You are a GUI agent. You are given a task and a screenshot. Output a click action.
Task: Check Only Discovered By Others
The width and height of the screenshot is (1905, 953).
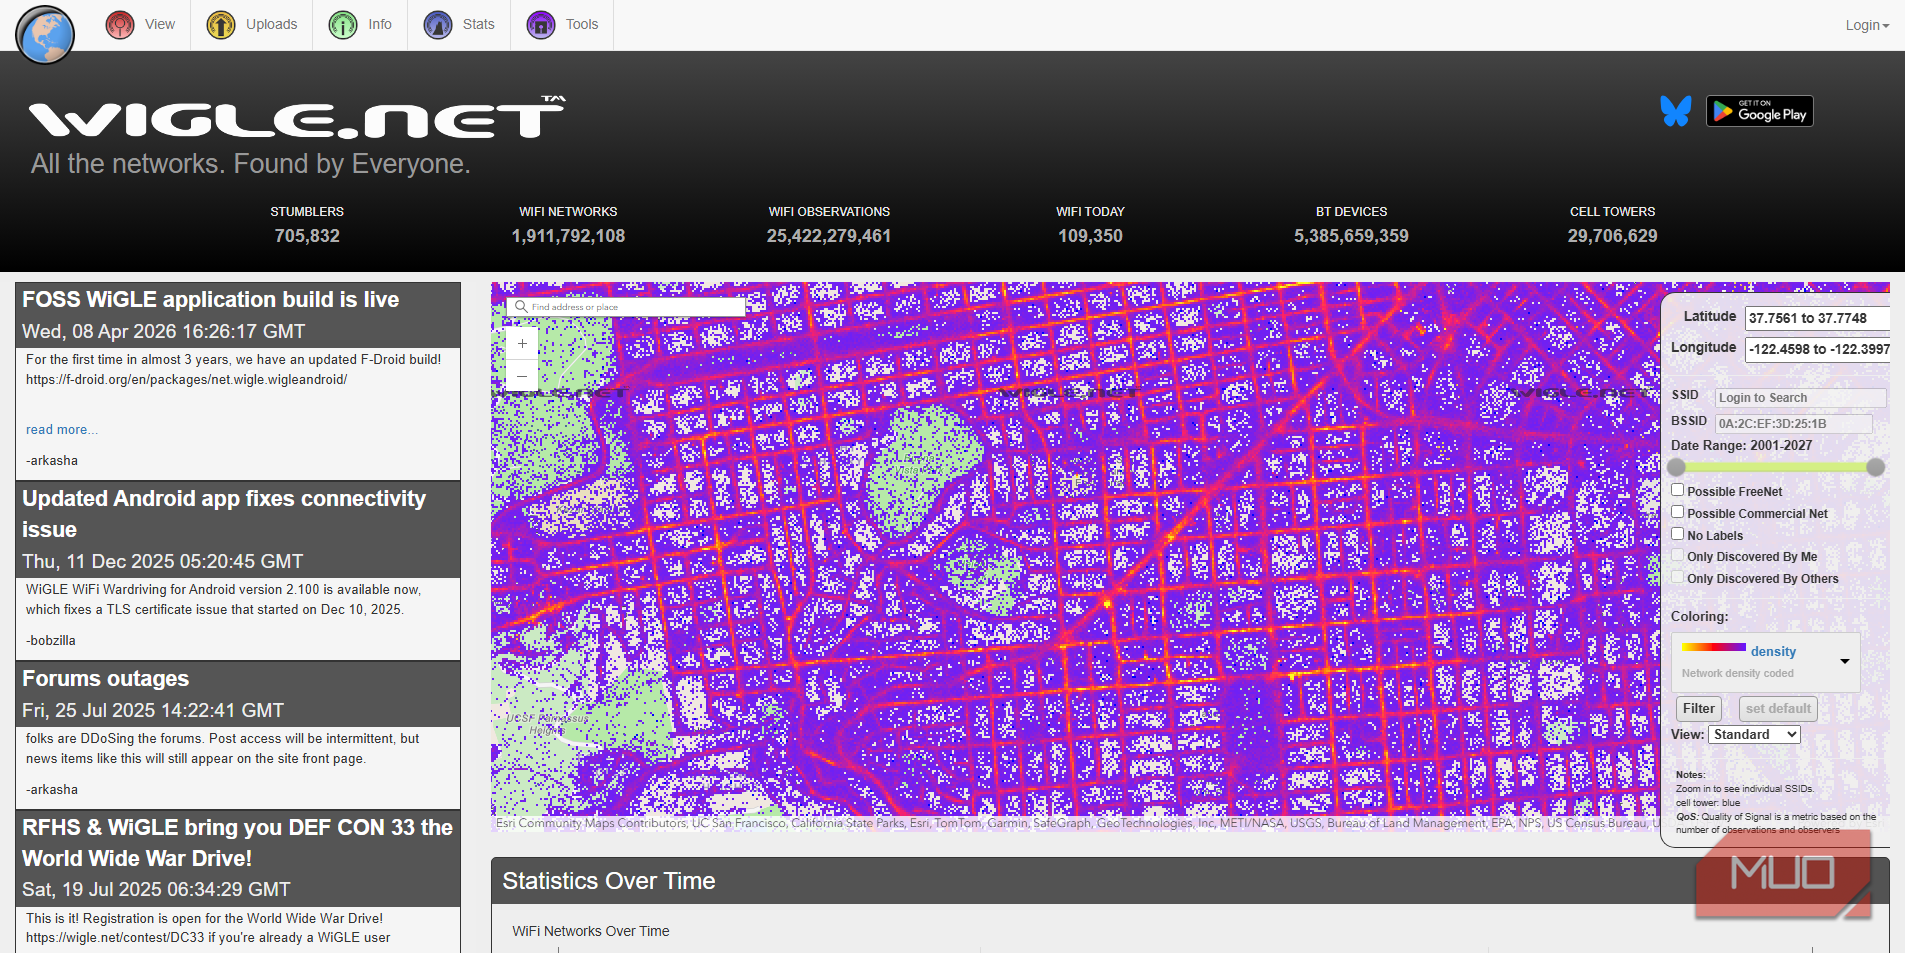click(x=1678, y=577)
